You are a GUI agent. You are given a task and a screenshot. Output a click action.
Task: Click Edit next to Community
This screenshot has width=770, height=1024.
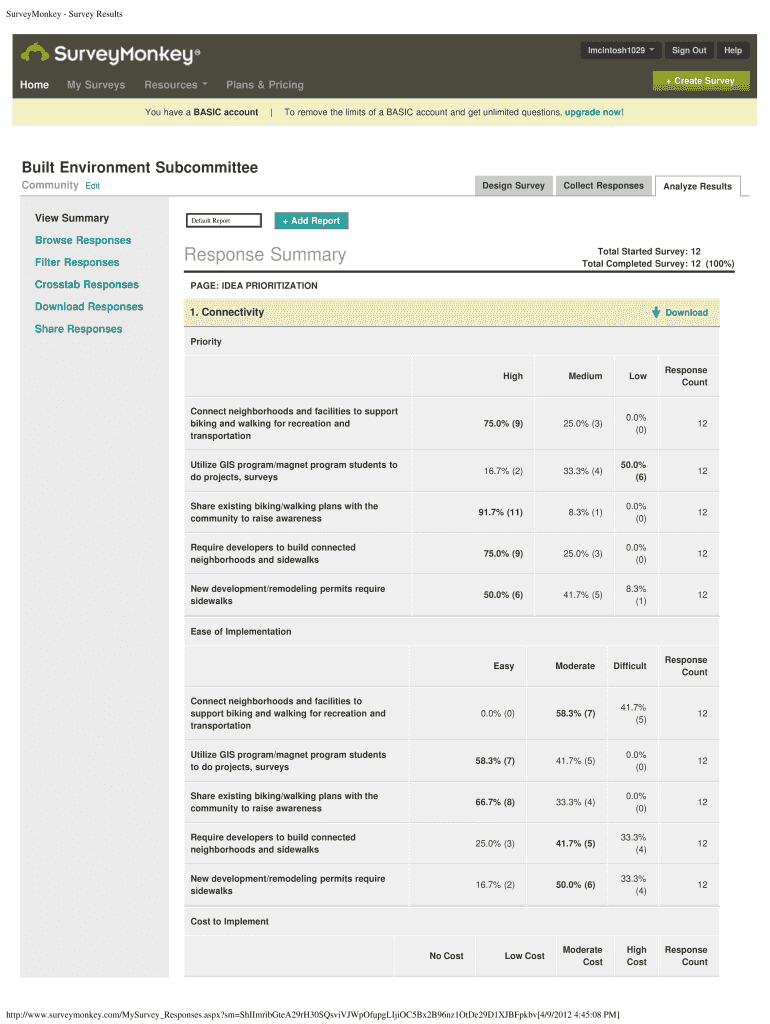(92, 186)
